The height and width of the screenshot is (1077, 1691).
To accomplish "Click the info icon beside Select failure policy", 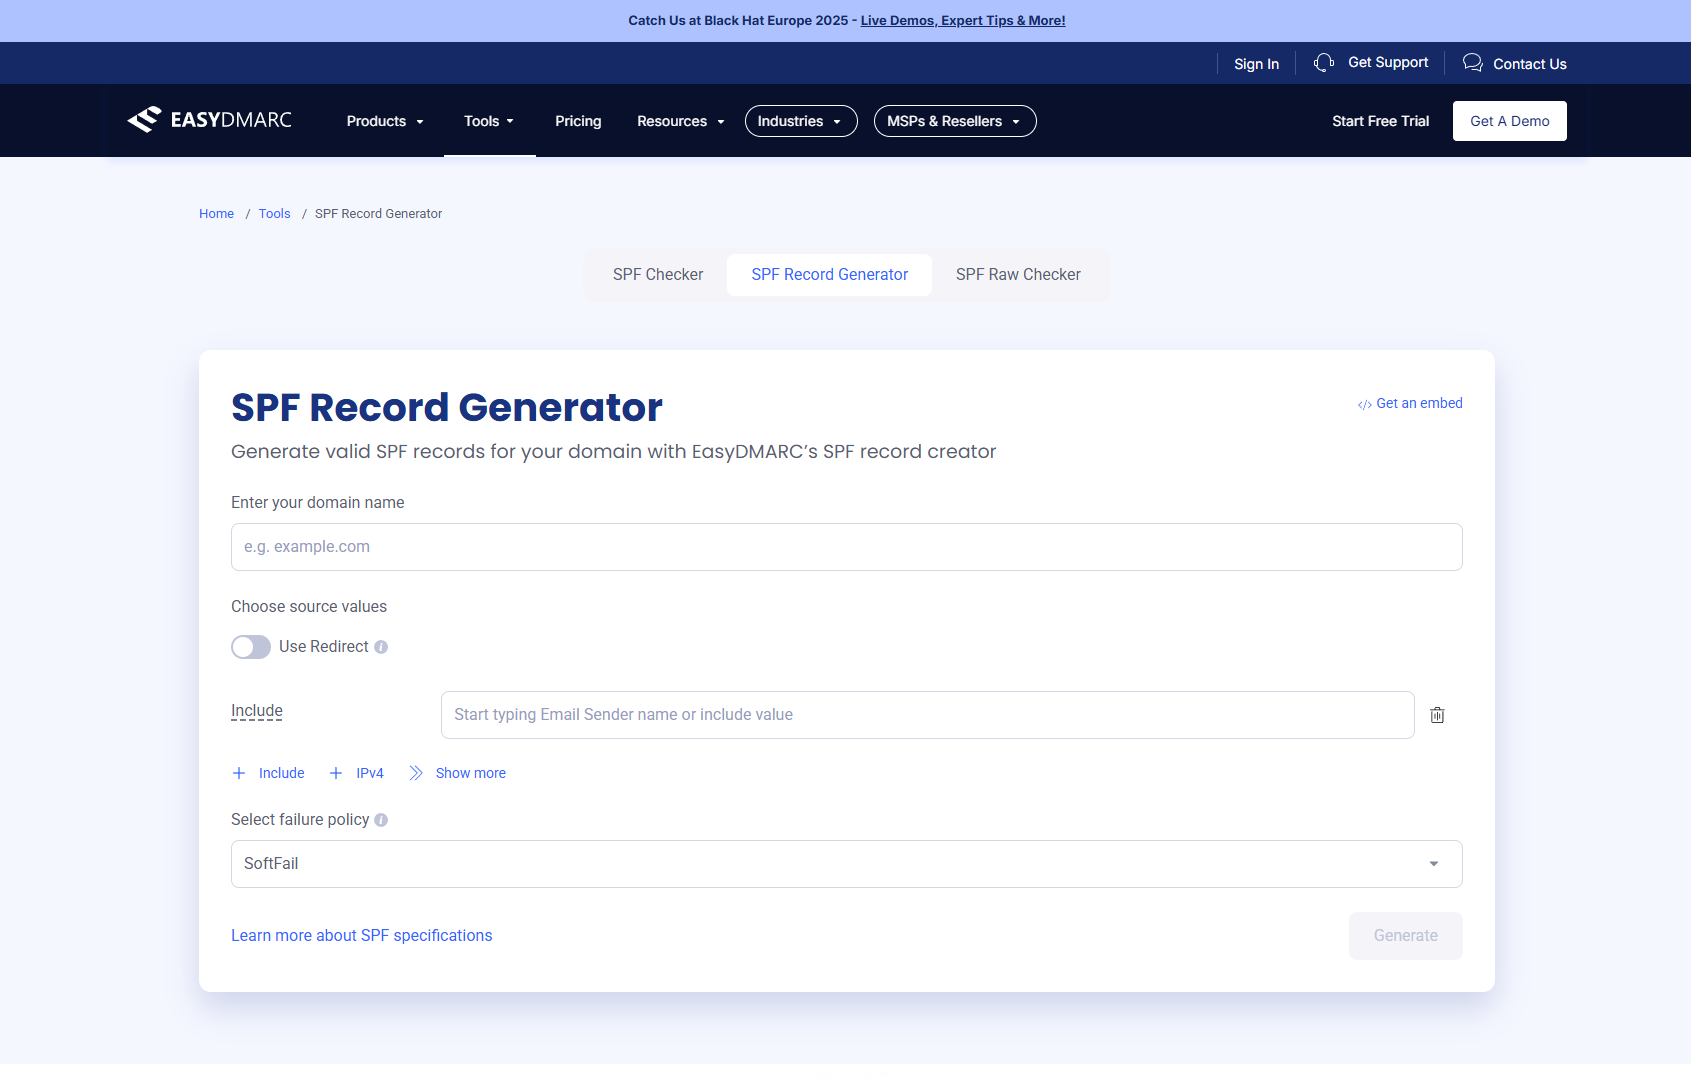I will tap(381, 819).
